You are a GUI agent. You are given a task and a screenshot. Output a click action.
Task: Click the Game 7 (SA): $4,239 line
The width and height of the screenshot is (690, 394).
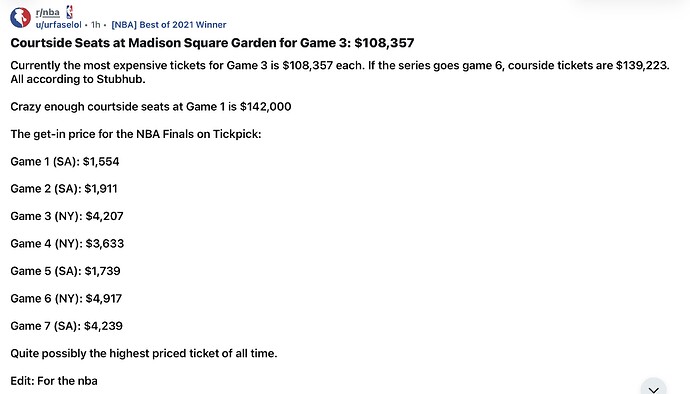tap(66, 326)
